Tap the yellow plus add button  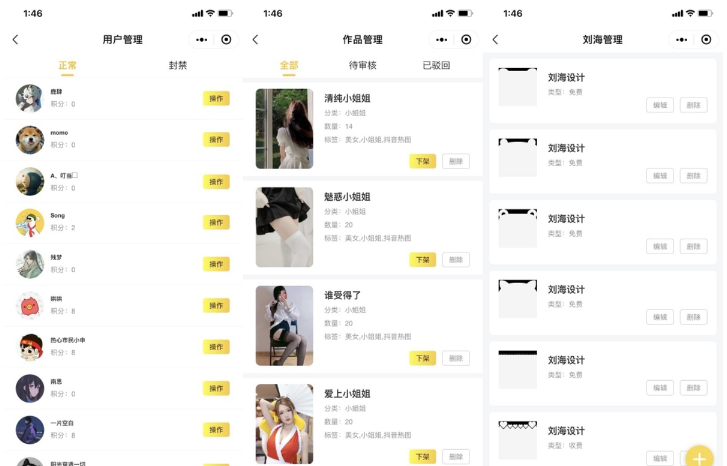tap(699, 458)
